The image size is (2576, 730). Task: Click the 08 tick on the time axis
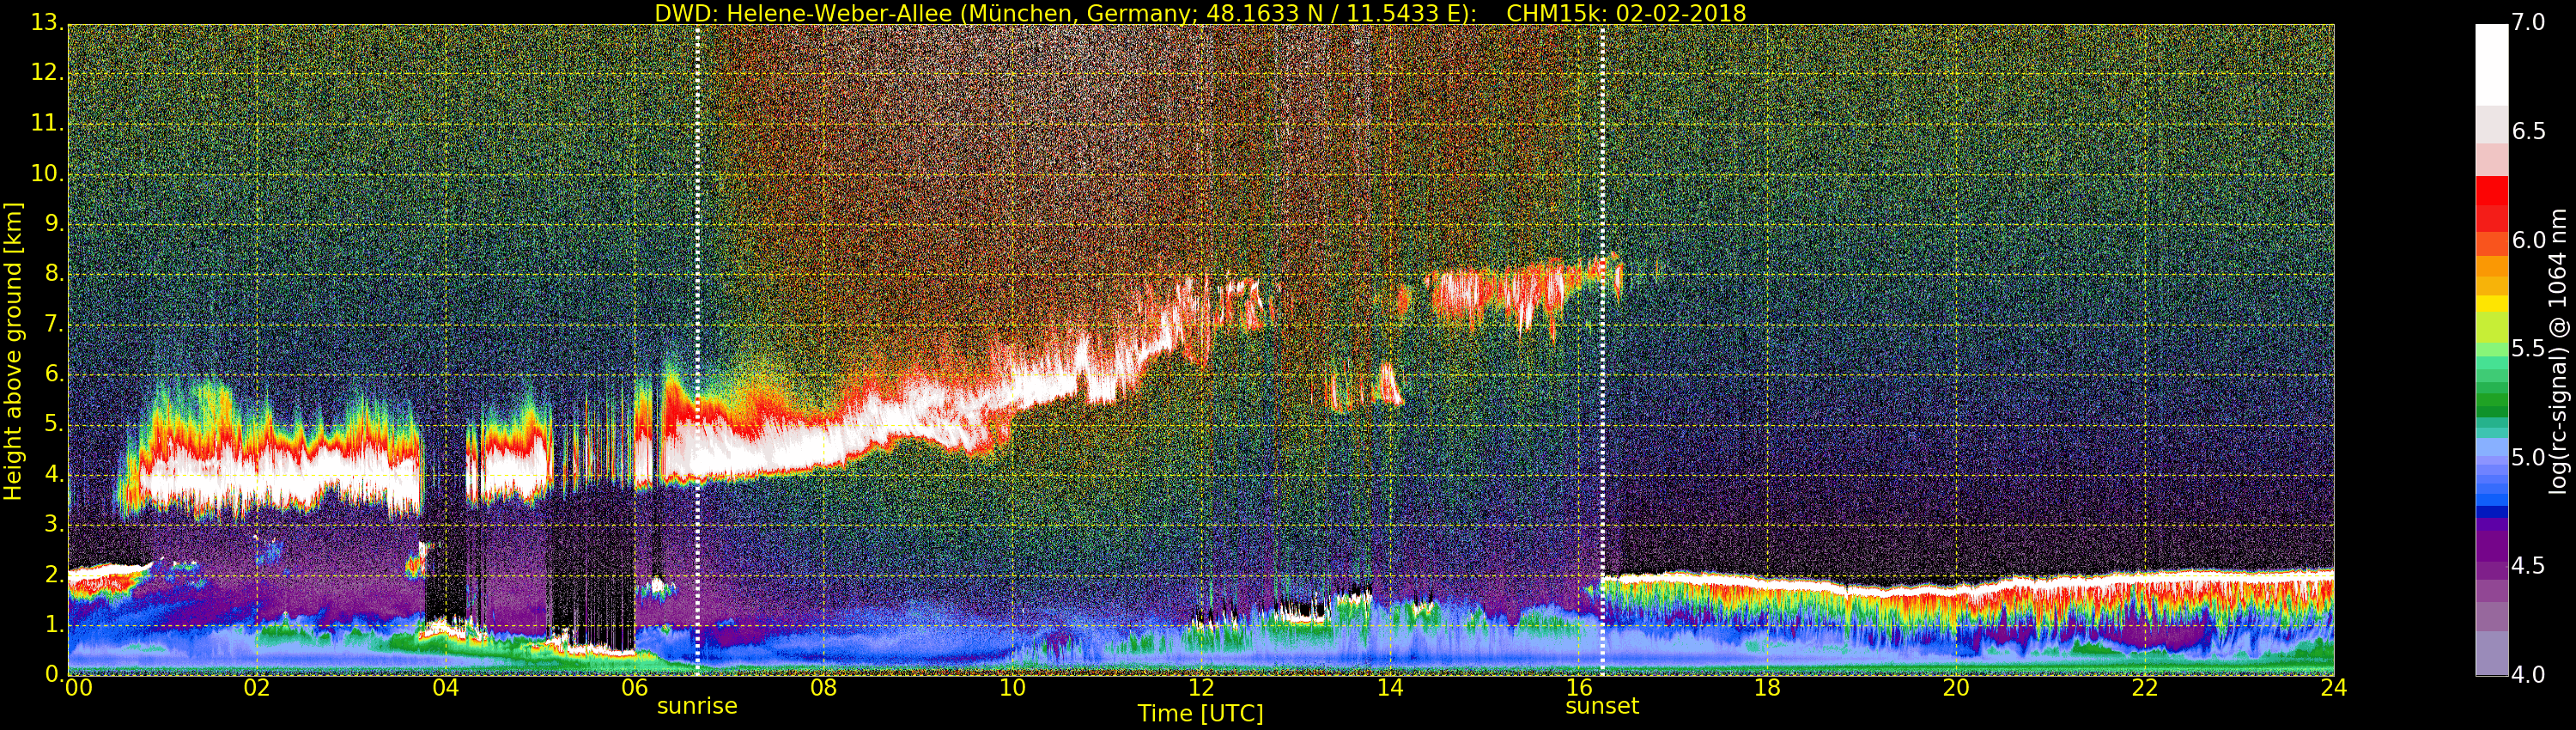coord(823,688)
